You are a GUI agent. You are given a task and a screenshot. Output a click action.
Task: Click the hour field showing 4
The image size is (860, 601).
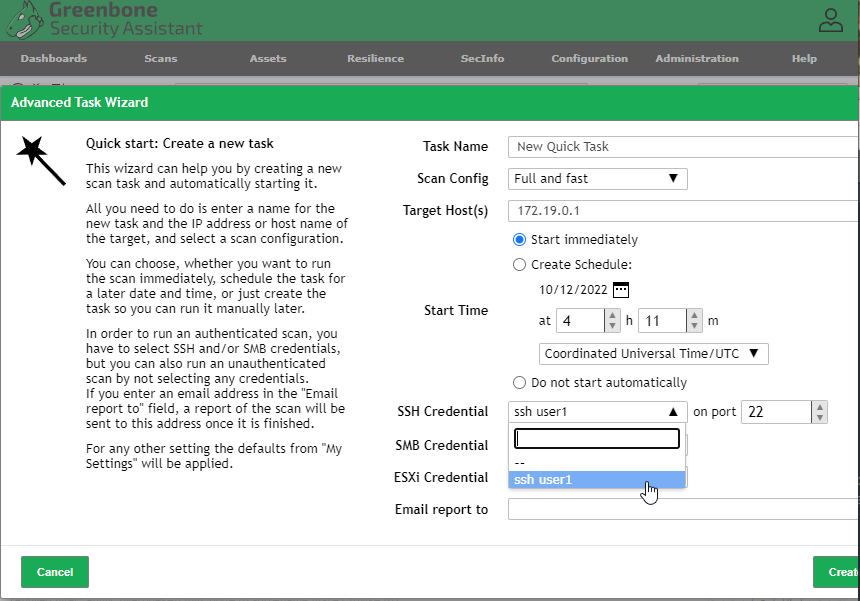581,321
